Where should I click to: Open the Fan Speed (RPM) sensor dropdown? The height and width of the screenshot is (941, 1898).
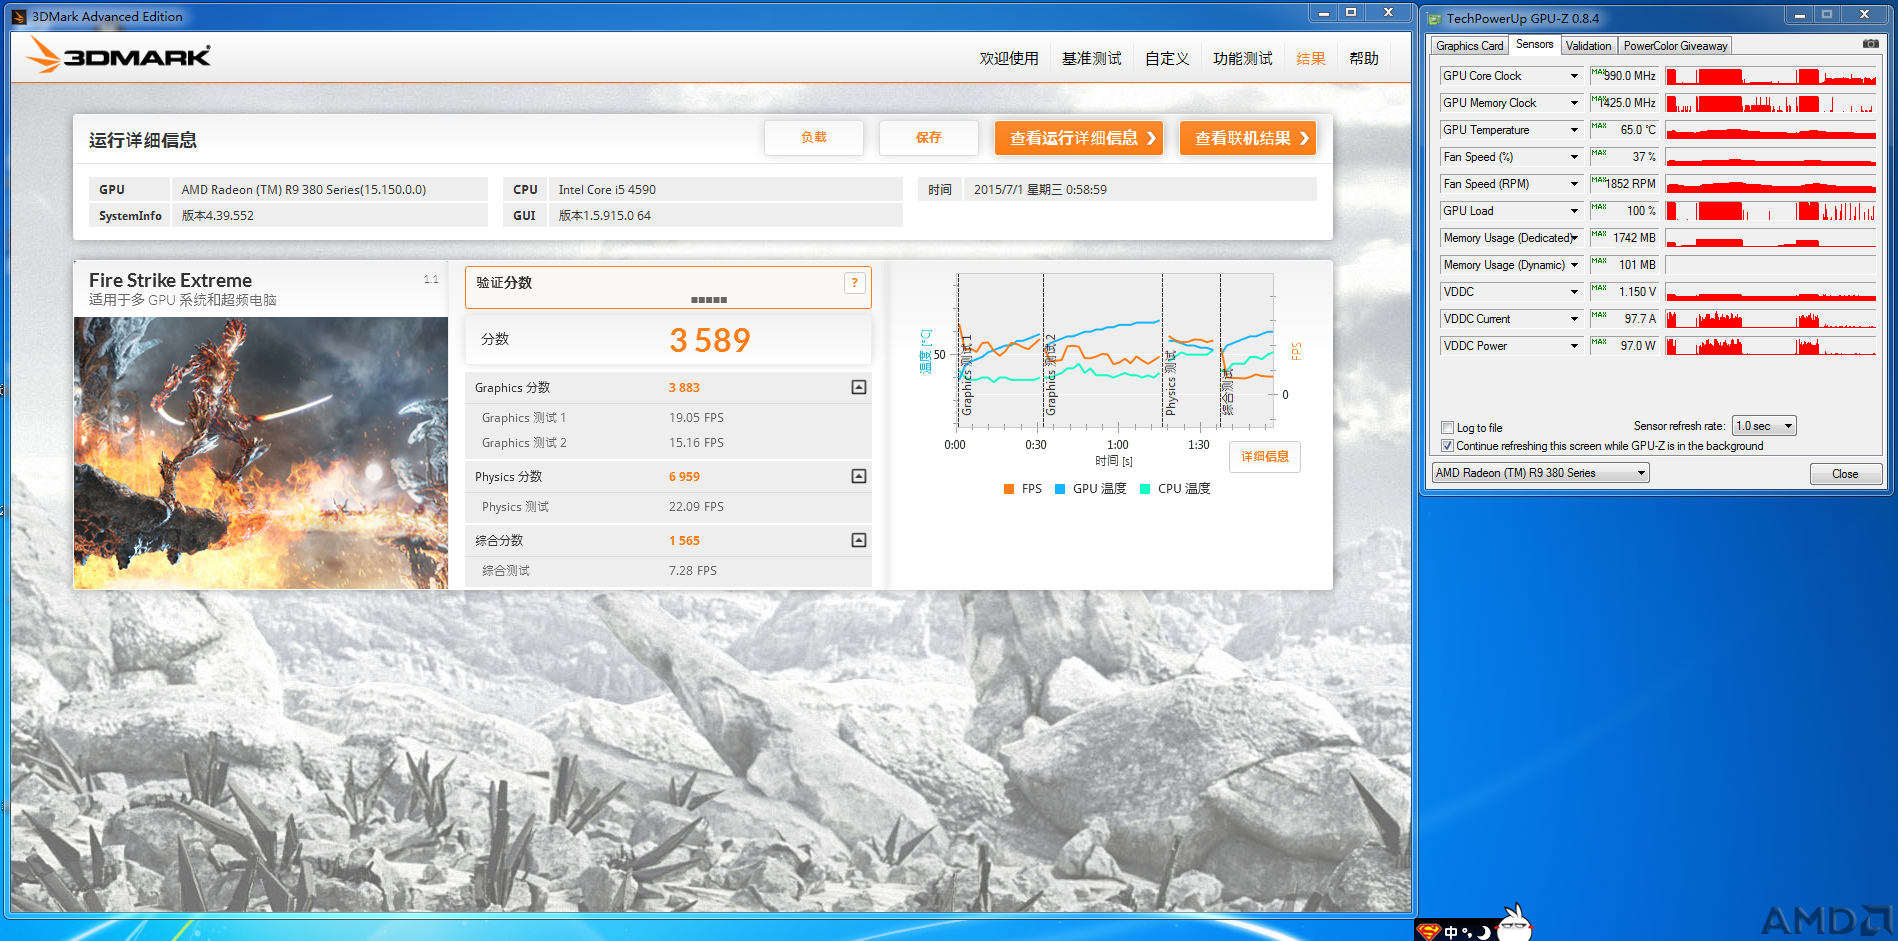pyautogui.click(x=1574, y=184)
